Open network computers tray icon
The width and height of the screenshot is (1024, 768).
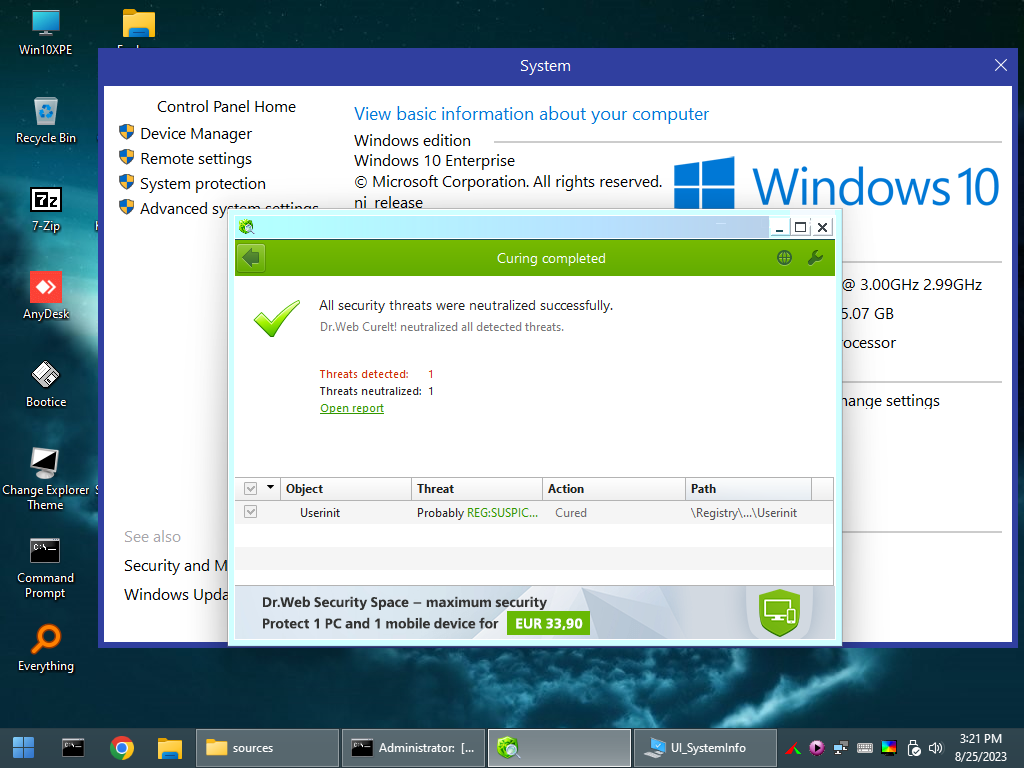pyautogui.click(x=840, y=748)
